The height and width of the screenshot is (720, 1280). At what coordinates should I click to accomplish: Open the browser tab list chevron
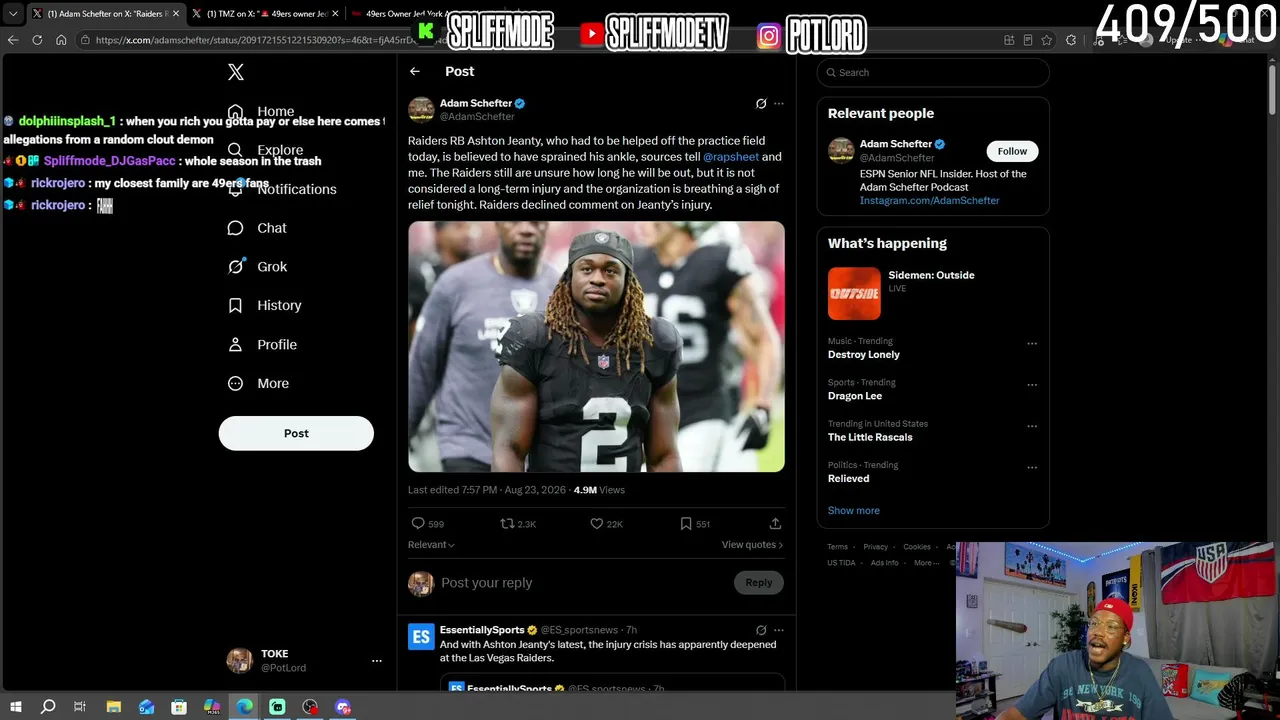pyautogui.click(x=13, y=14)
